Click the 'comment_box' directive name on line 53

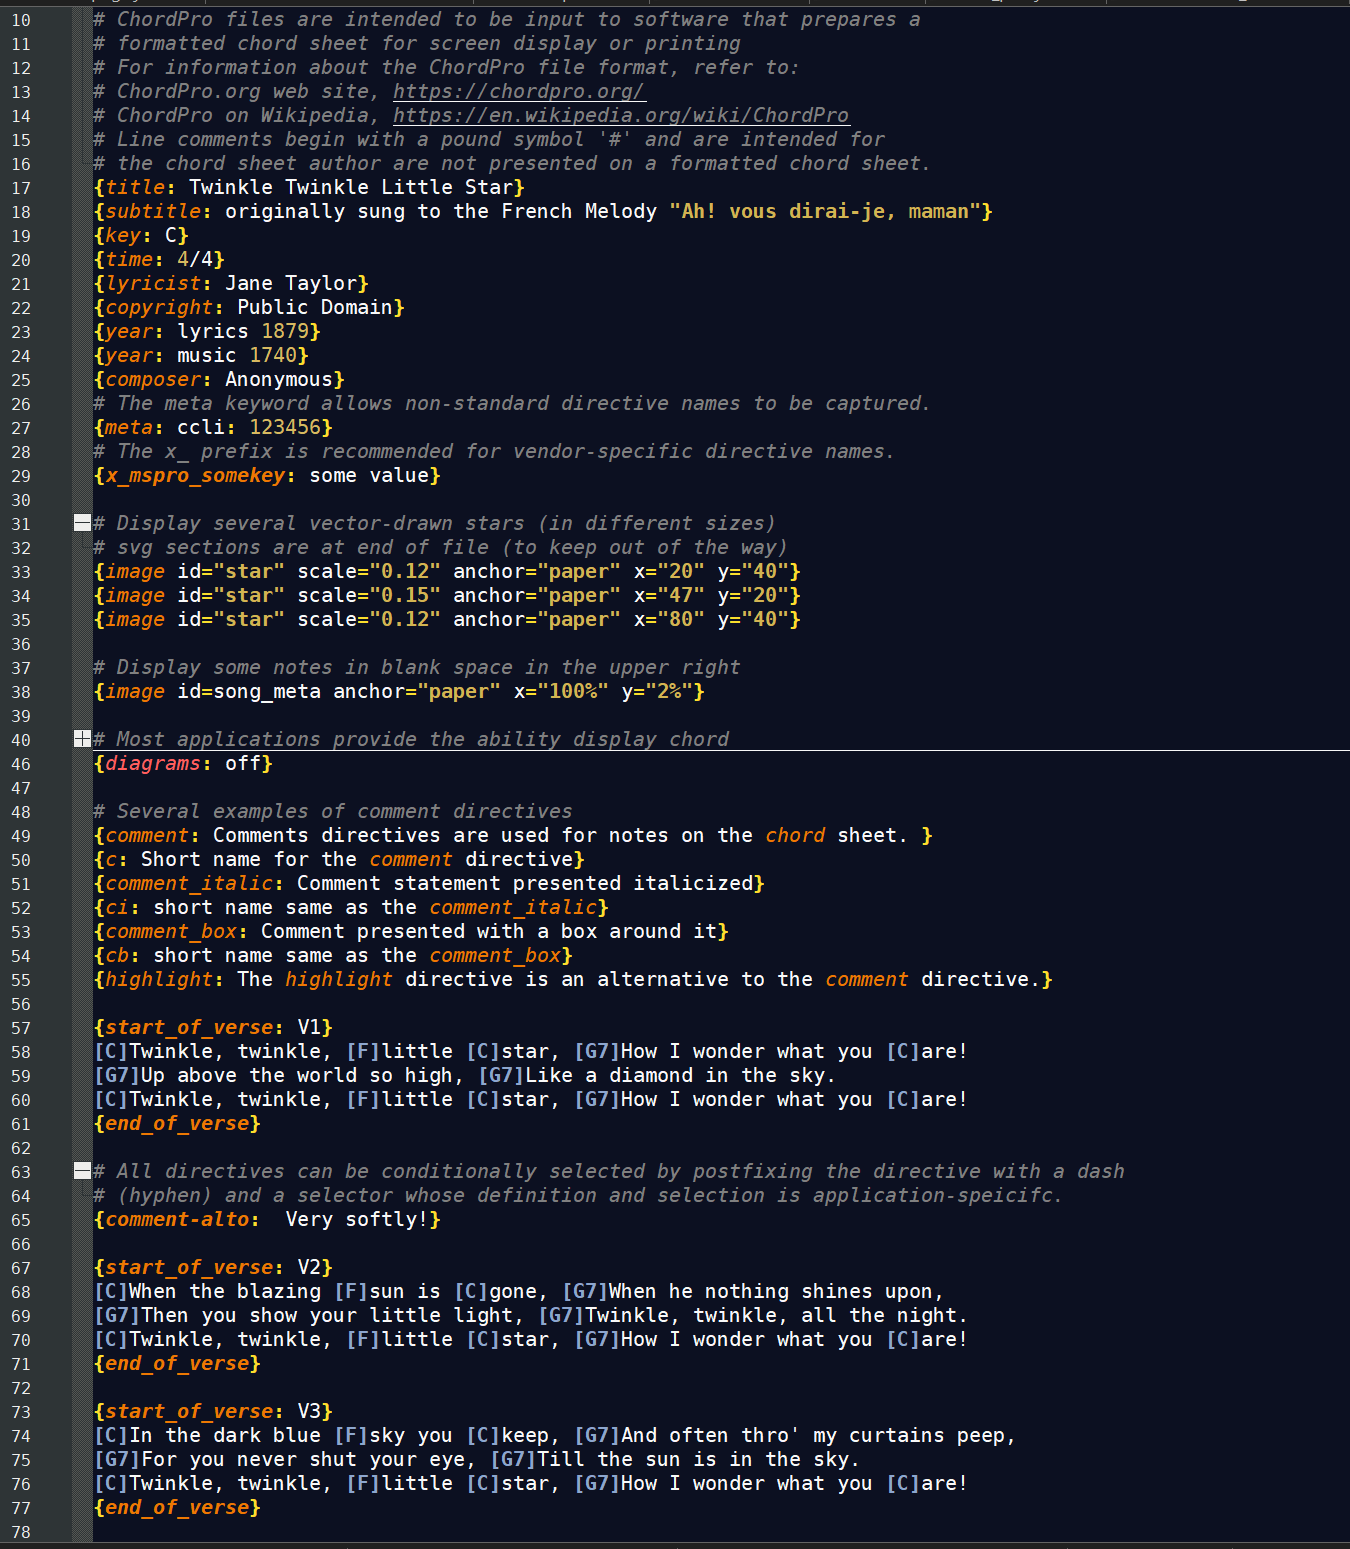click(171, 931)
